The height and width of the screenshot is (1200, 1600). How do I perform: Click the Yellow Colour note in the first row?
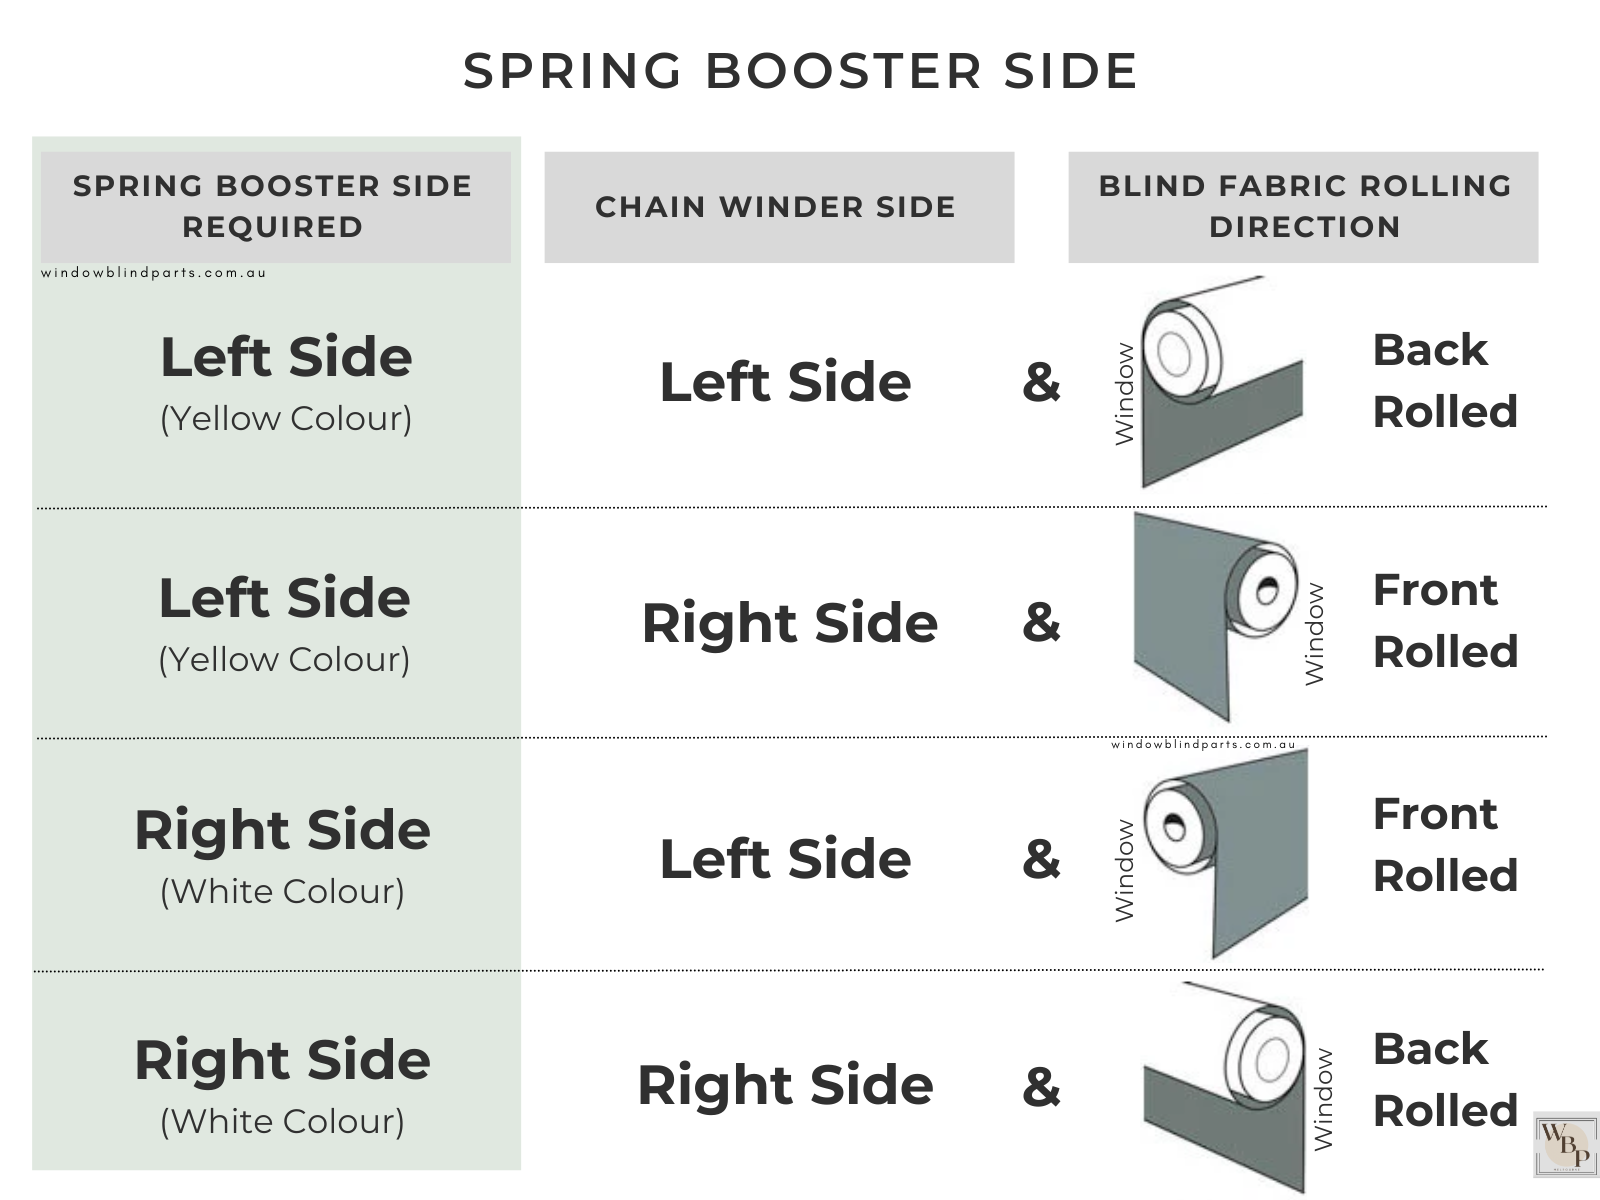point(286,418)
